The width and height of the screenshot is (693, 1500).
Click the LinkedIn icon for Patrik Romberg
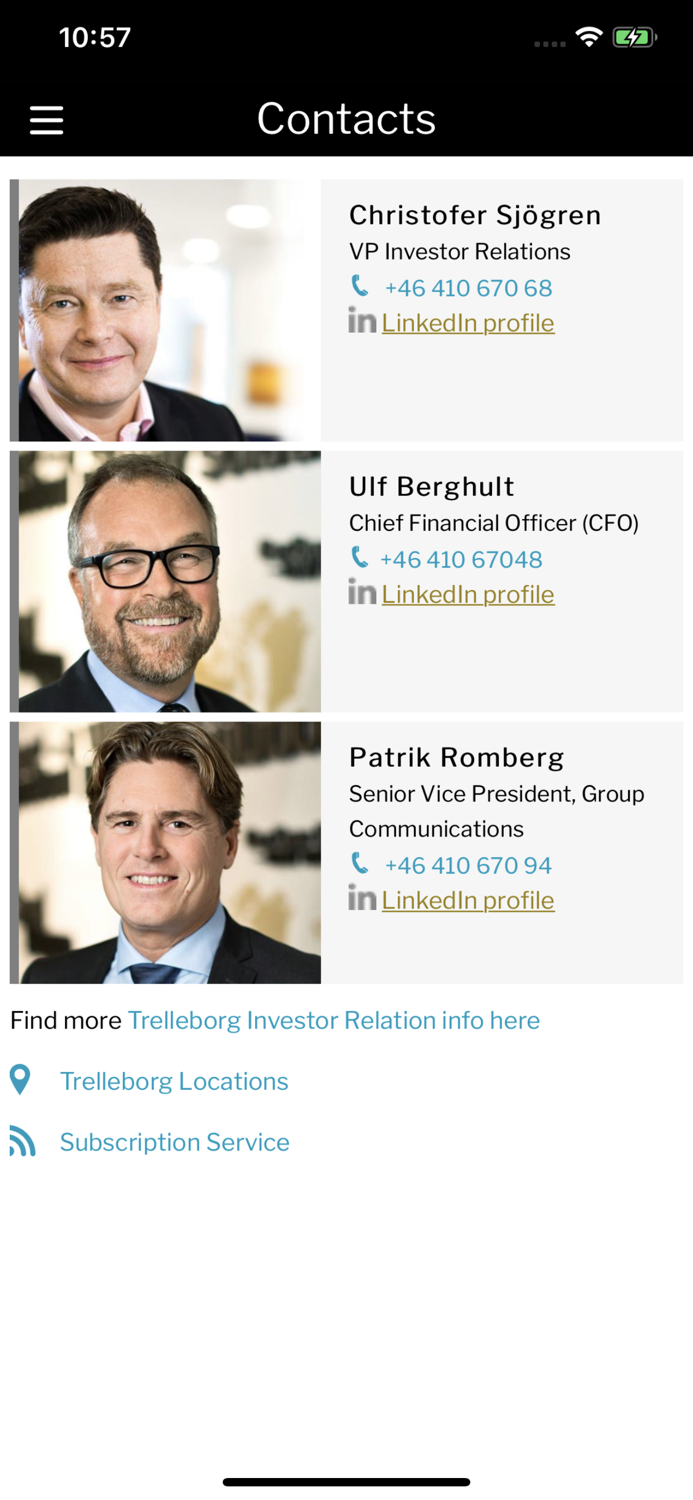361,899
